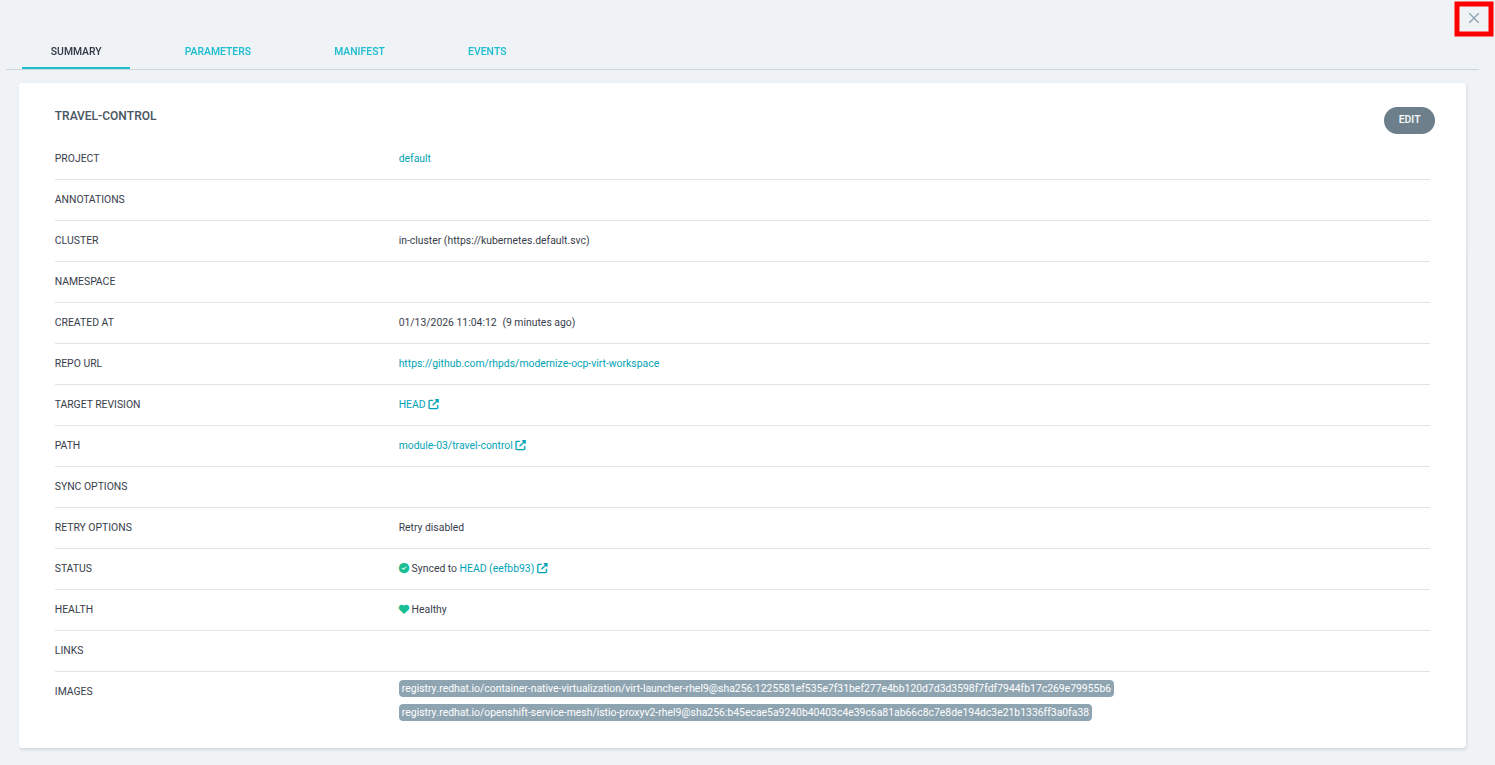Click the HEAD target revision link
This screenshot has width=1495, height=765.
[x=411, y=404]
